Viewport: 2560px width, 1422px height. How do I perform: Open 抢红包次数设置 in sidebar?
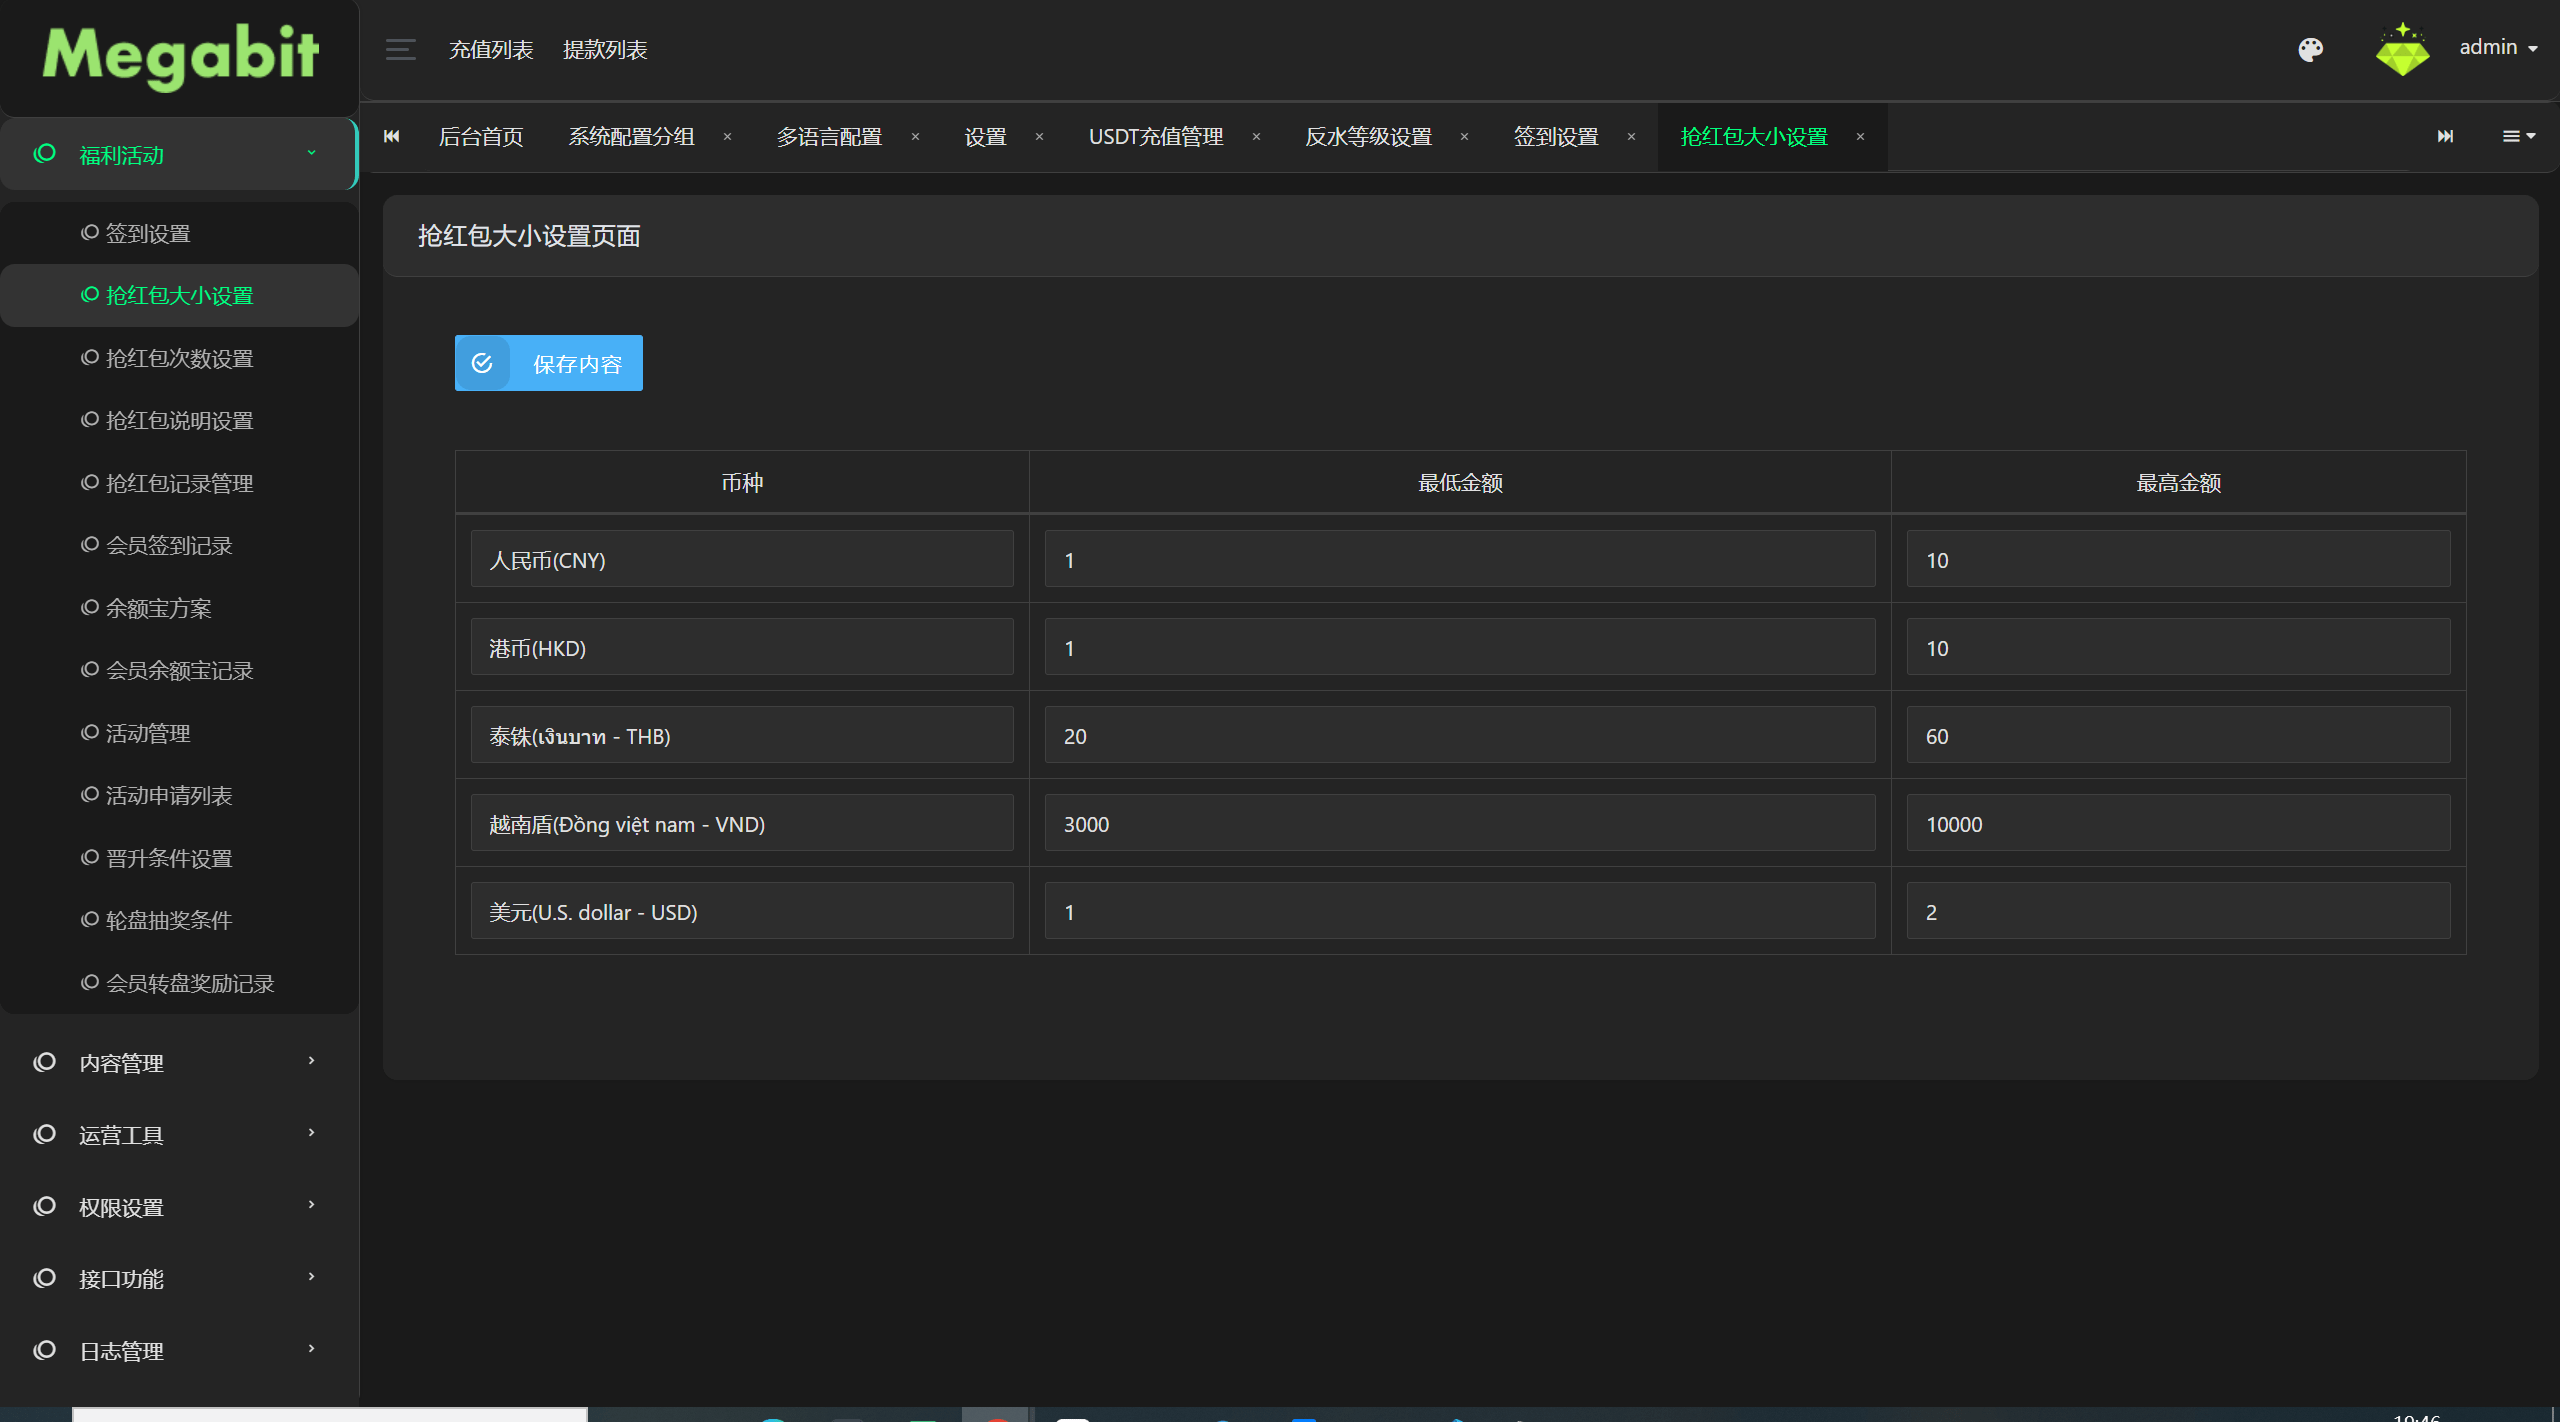[179, 358]
